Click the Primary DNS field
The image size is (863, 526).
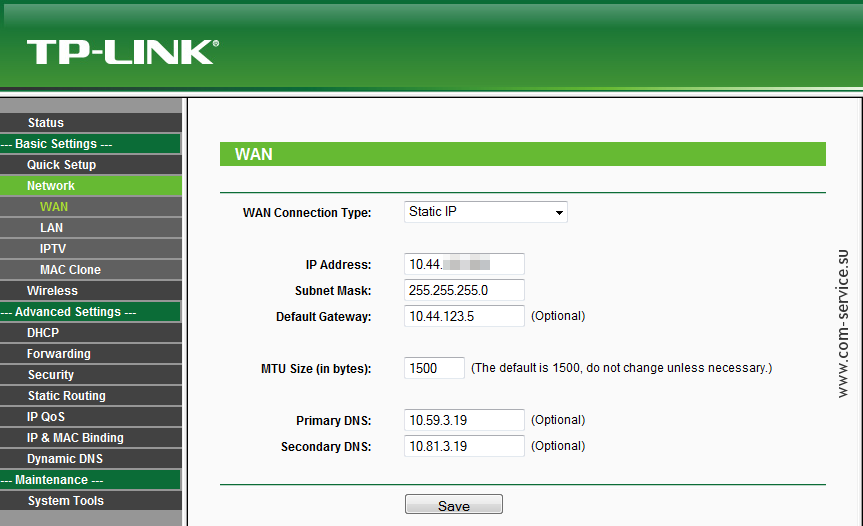(464, 420)
